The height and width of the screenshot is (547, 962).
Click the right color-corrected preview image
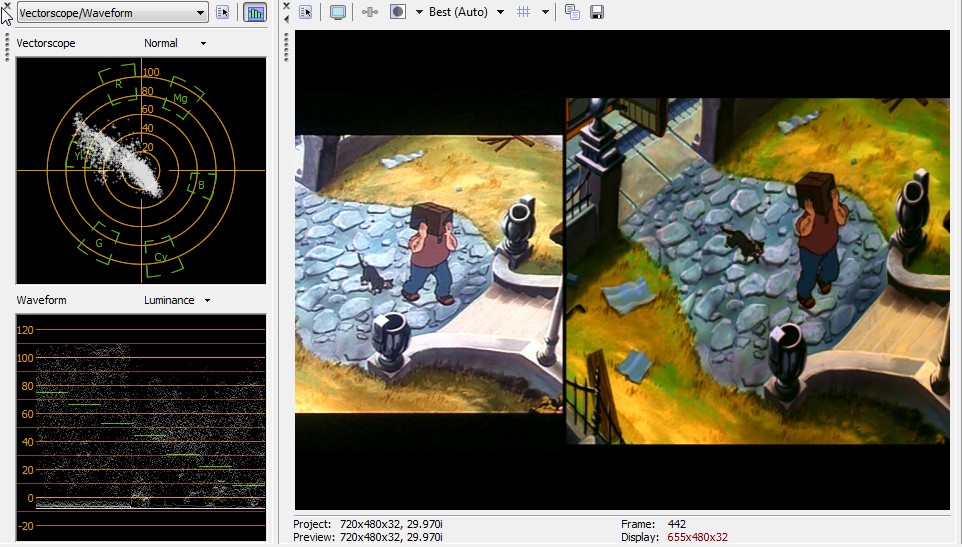click(x=757, y=270)
